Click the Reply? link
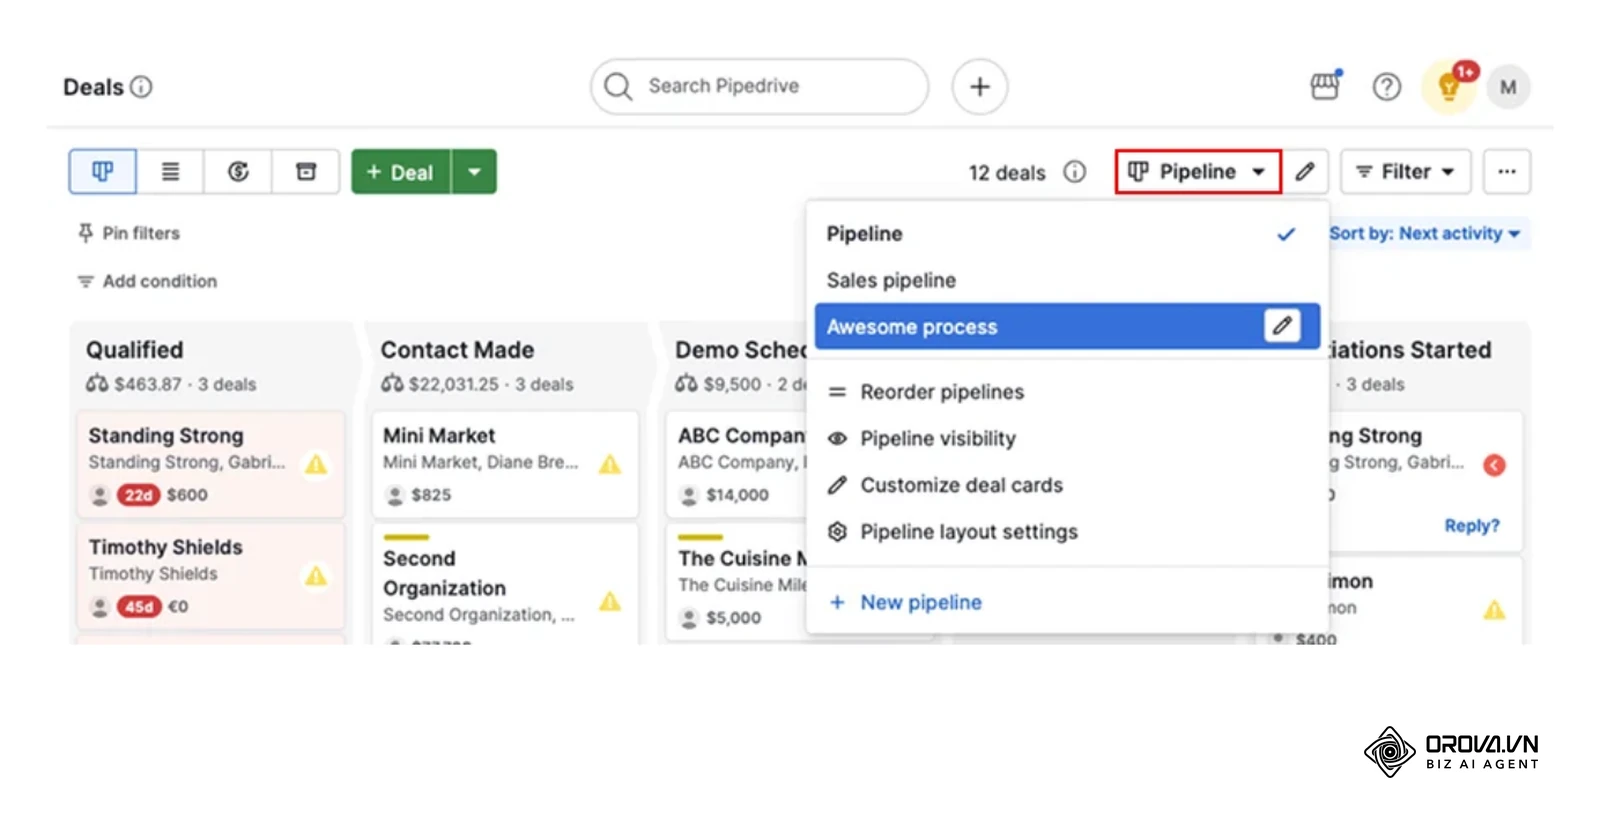Viewport: 1600px width, 818px height. click(1471, 526)
